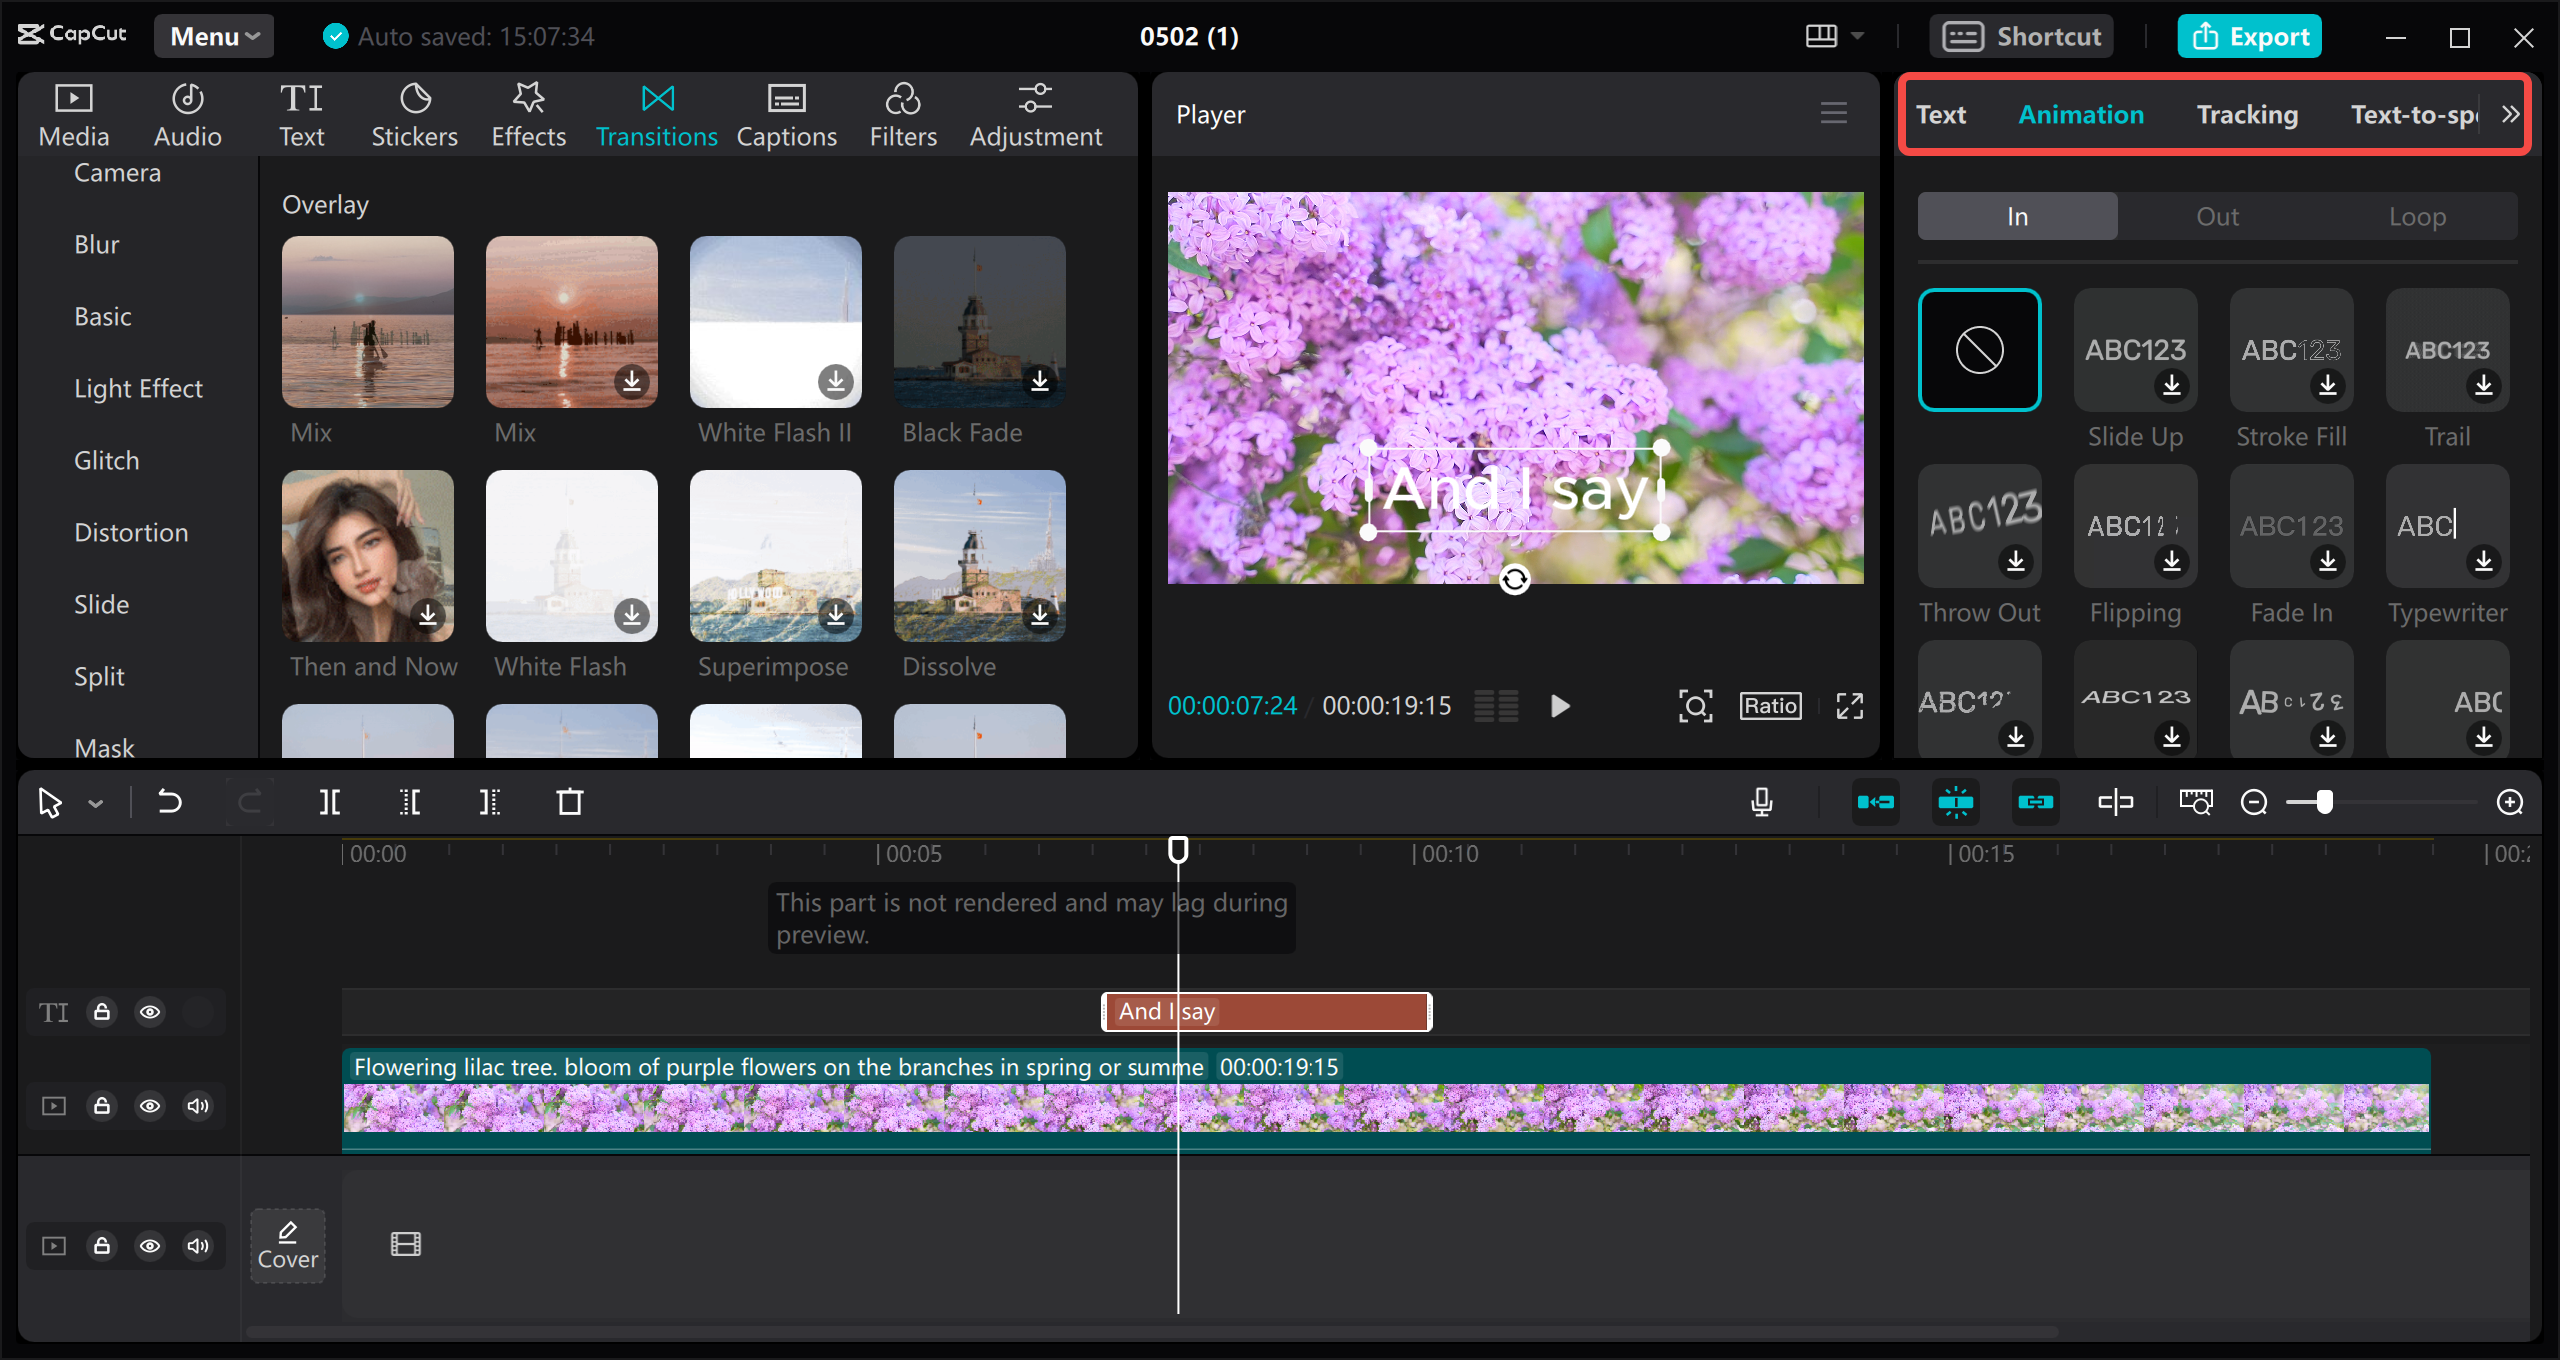Open the Shortcut list
This screenshot has width=2560, height=1360.
tap(2021, 36)
